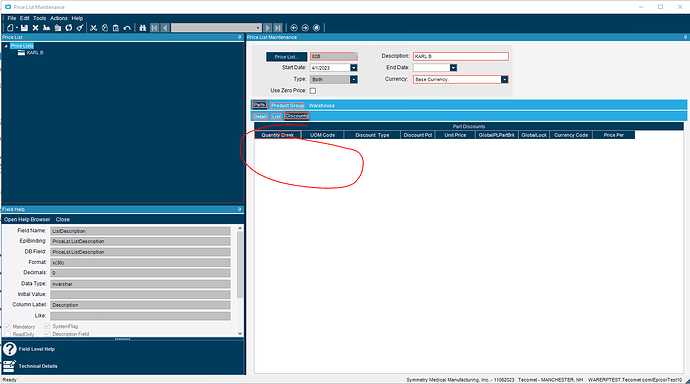Screen dimensions: 690x384
Task: Switch to the Warehouse tab
Action: tap(322, 106)
